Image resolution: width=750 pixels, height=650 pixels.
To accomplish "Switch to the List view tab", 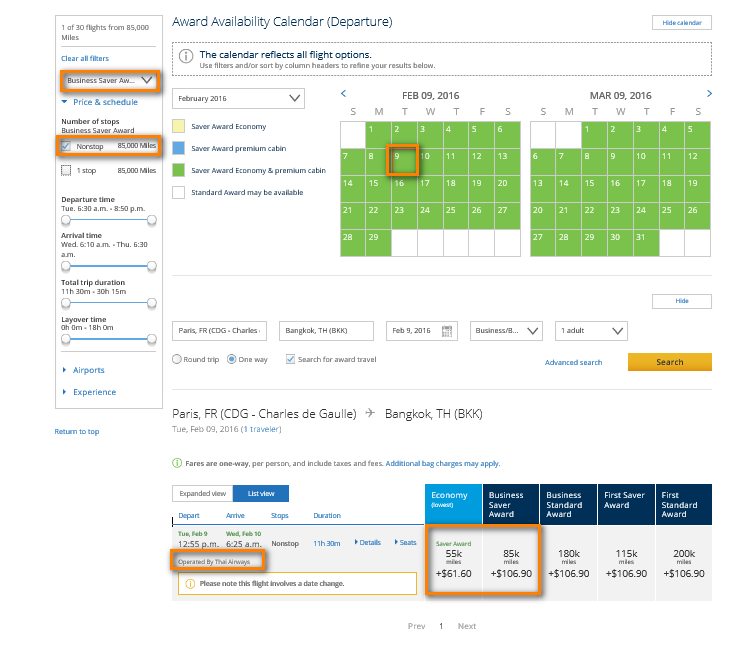I will pos(260,493).
